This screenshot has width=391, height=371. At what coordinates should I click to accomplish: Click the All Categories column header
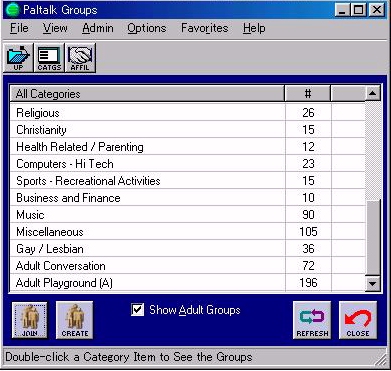[x=147, y=94]
